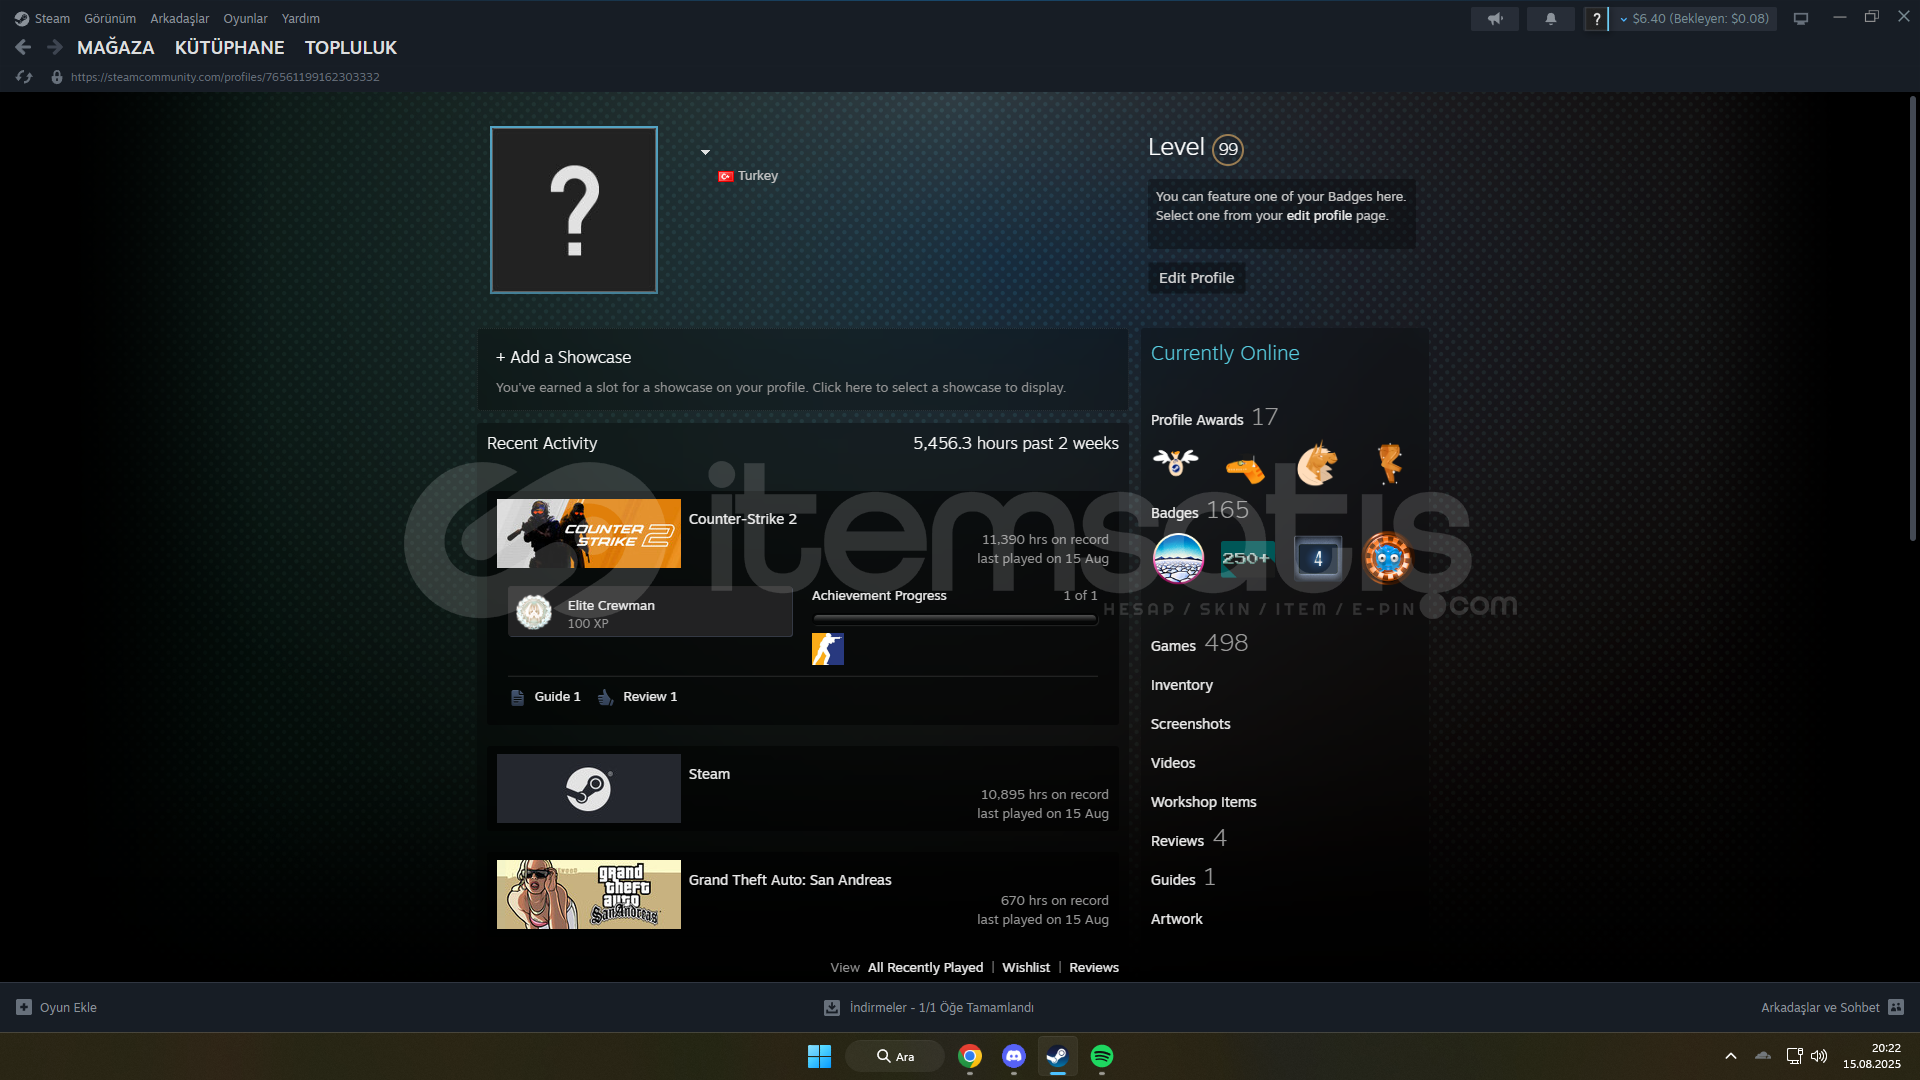The height and width of the screenshot is (1080, 1920).
Task: Open the 250+ games badge
Action: click(1247, 558)
